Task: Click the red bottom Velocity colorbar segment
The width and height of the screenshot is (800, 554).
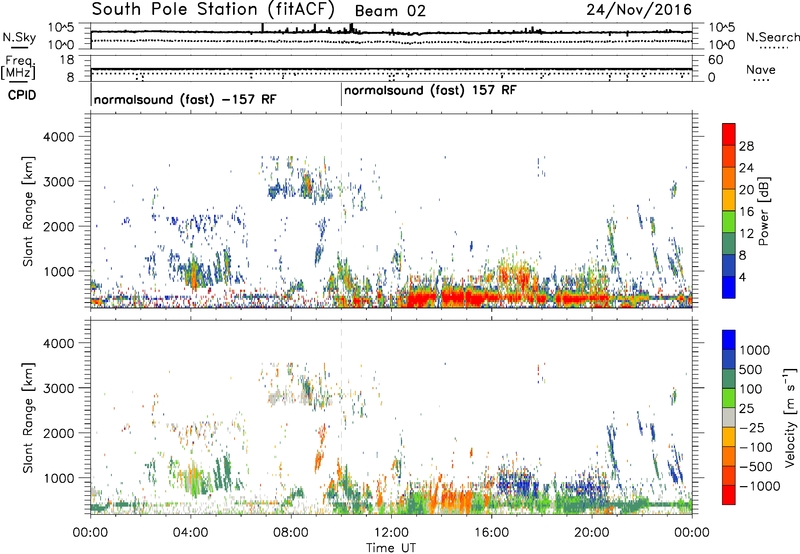Action: pos(729,495)
